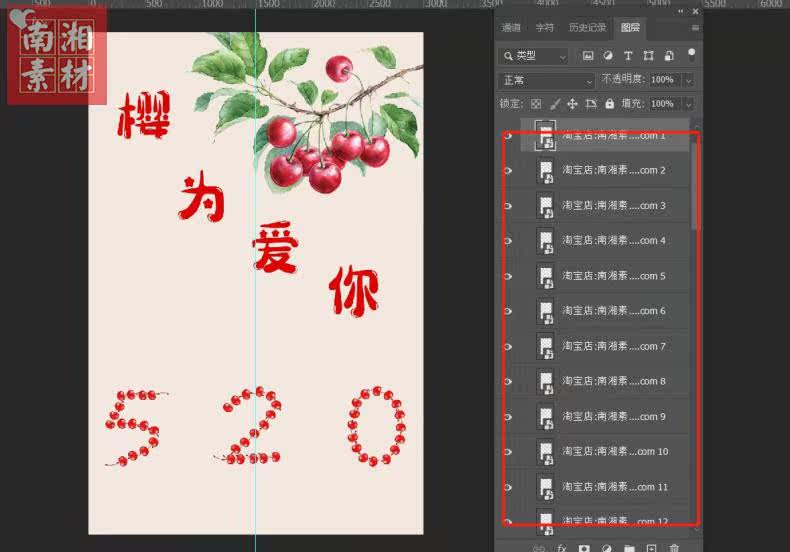The width and height of the screenshot is (790, 552).
Task: Filter layers by adjustment layers icon
Action: (608, 56)
